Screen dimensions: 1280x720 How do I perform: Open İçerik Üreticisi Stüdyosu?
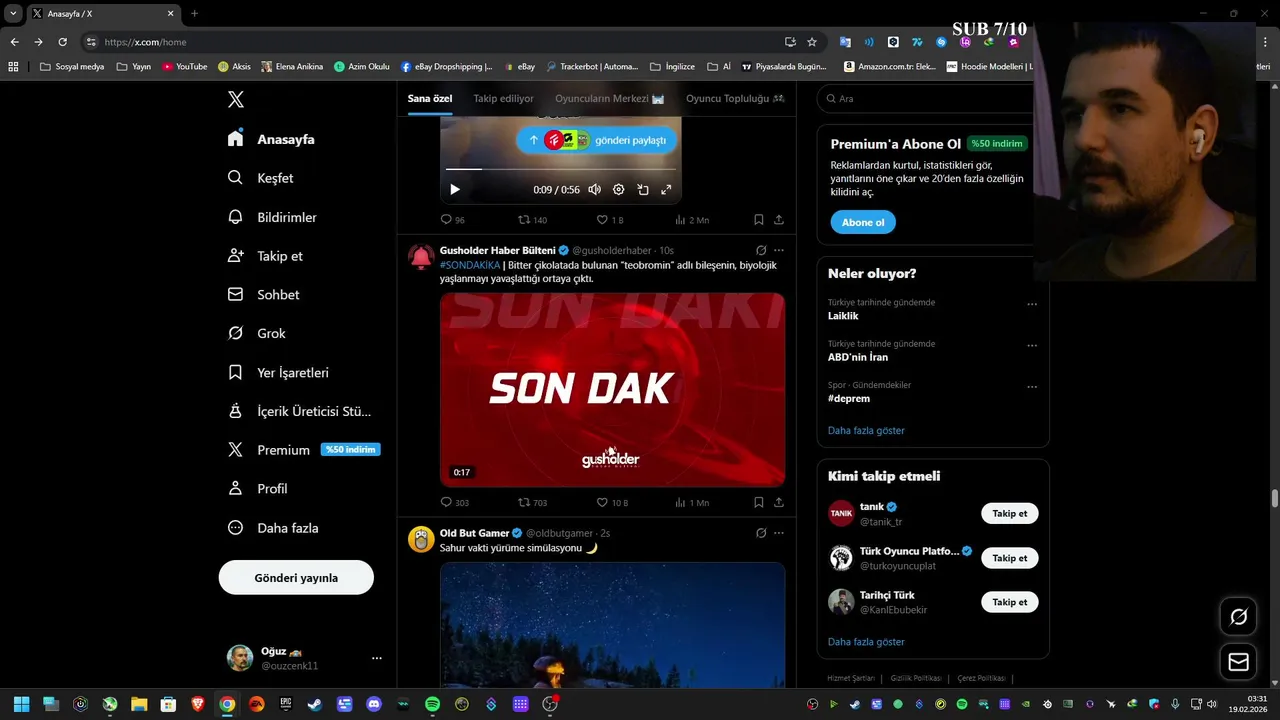(299, 411)
